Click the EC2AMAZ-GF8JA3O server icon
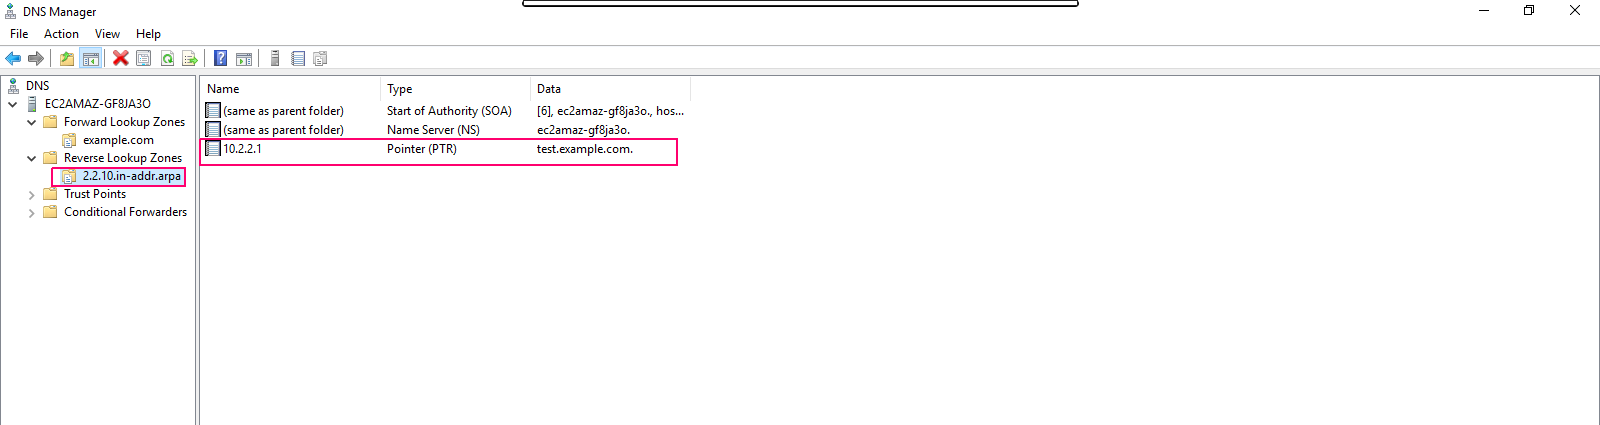 coord(32,104)
